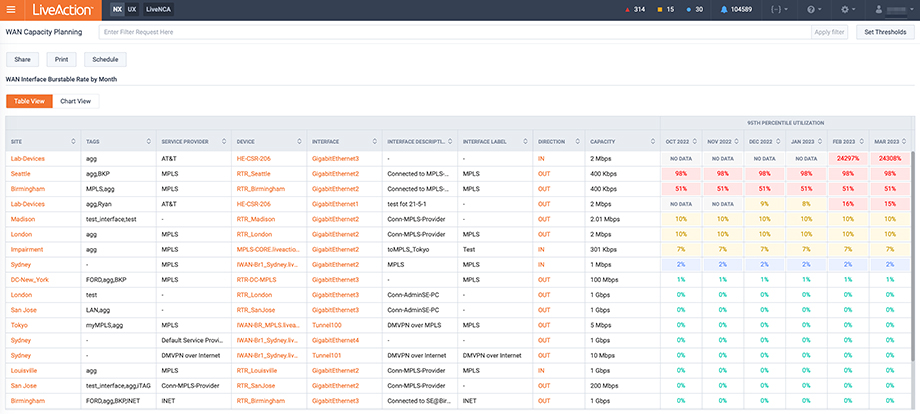920x414 pixels.
Task: Open the bell notifications icon
Action: click(x=723, y=9)
